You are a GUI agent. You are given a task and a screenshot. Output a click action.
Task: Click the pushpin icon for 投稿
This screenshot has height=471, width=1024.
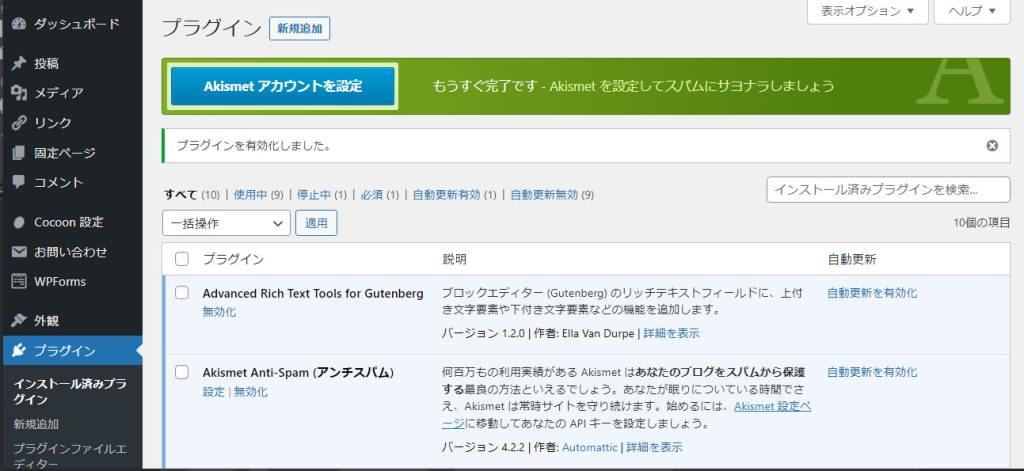coord(19,63)
